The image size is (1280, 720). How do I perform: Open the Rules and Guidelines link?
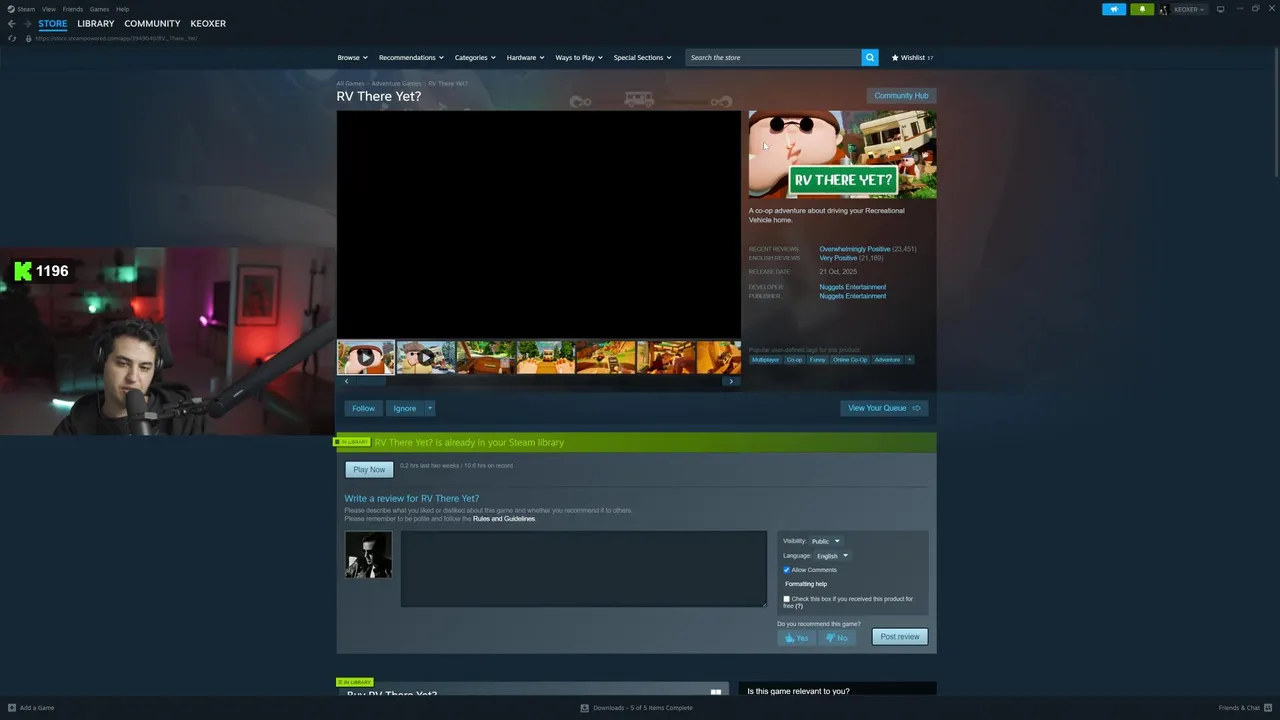[x=504, y=519]
